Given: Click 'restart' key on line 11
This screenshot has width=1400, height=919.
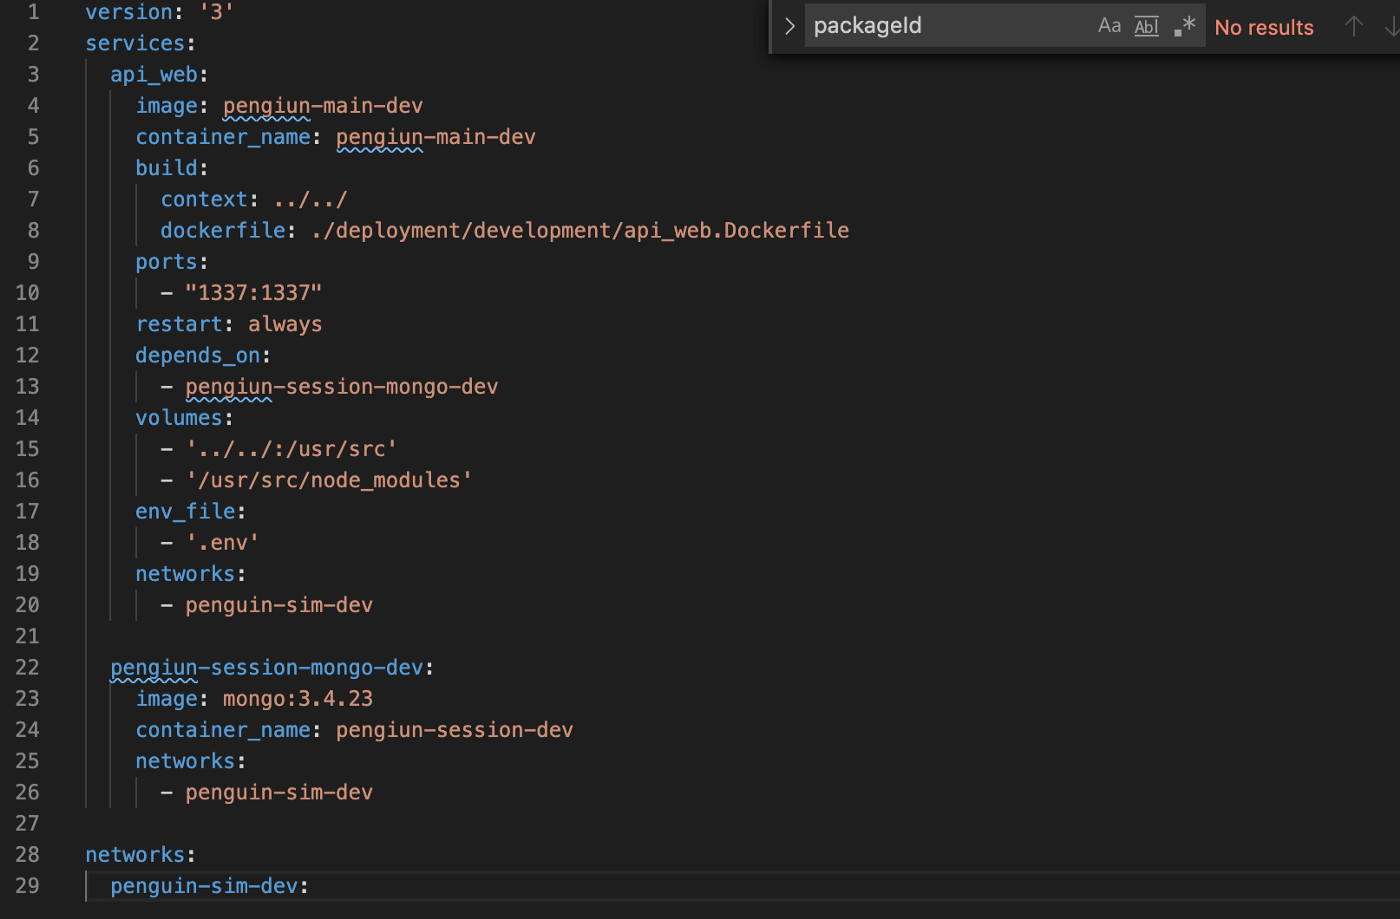Looking at the screenshot, I should (x=179, y=324).
